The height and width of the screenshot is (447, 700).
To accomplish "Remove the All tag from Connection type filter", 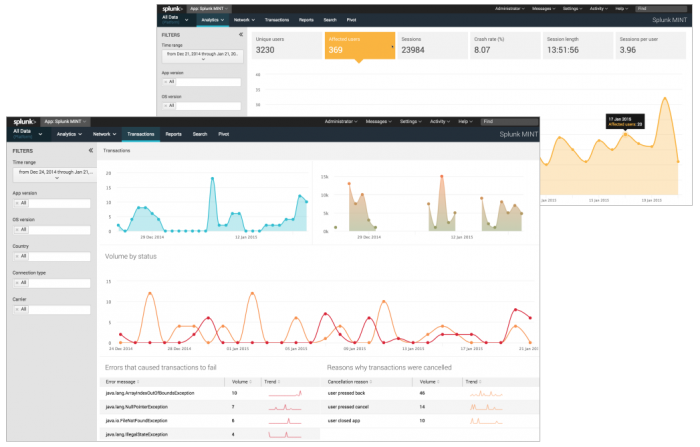I will coord(17,283).
